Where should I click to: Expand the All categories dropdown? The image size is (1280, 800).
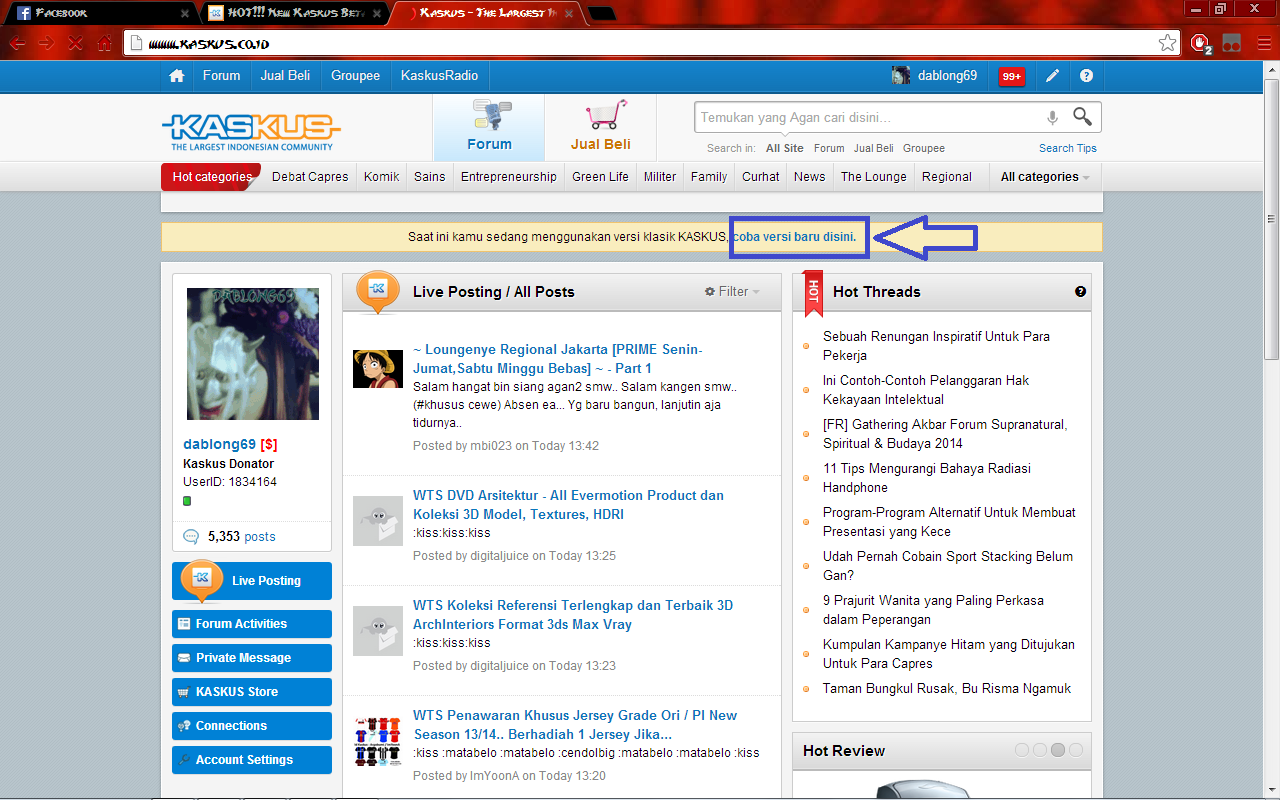pos(1045,177)
